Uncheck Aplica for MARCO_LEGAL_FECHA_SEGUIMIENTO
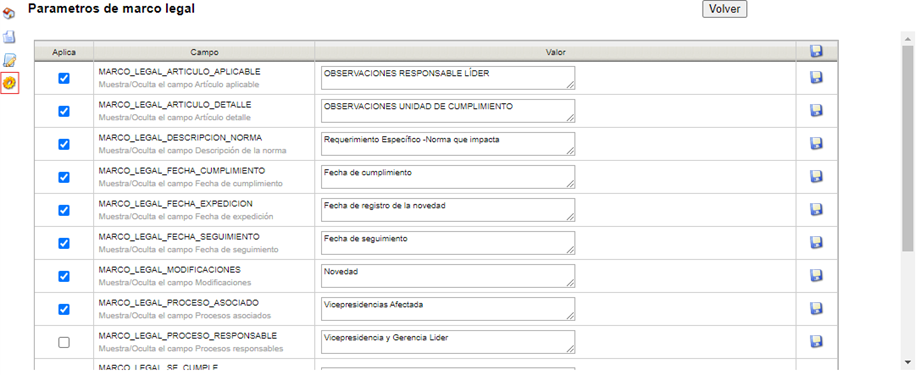Image resolution: width=921 pixels, height=375 pixels. (x=64, y=243)
